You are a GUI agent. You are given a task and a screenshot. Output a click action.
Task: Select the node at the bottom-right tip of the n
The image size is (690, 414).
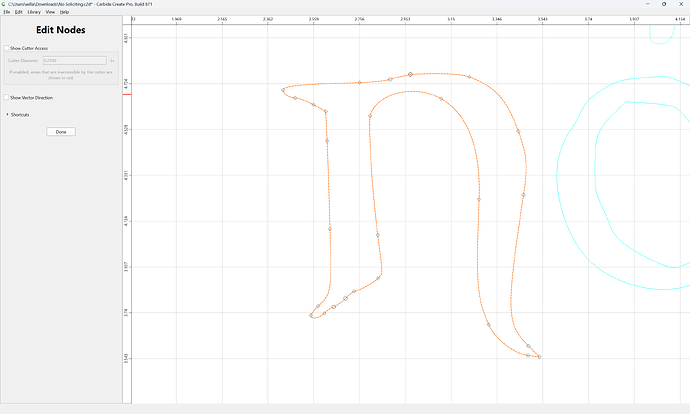pyautogui.click(x=539, y=357)
